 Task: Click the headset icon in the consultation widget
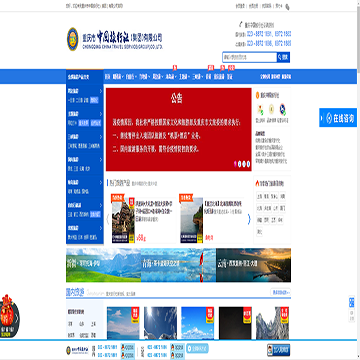(x=329, y=118)
